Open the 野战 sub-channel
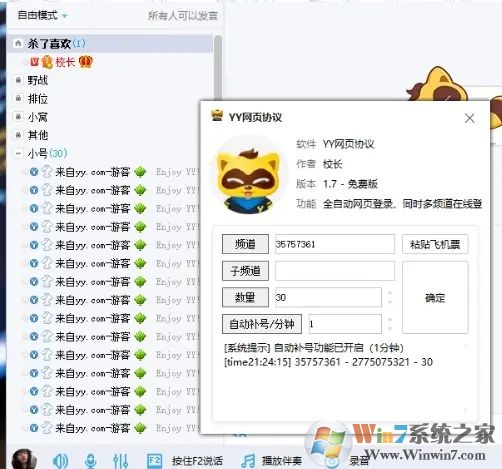Image resolution: width=502 pixels, height=469 pixels. [x=38, y=80]
